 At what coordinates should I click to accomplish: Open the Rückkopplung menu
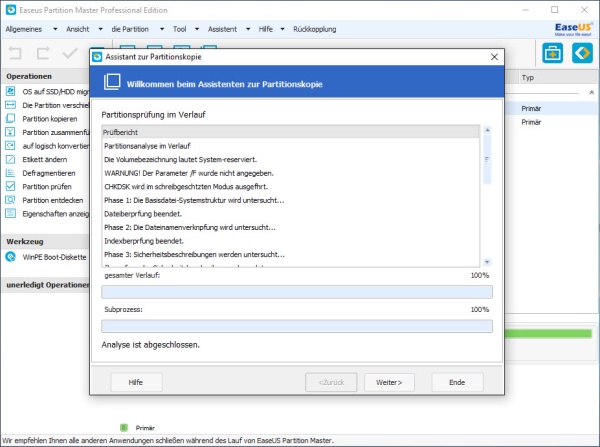[x=315, y=29]
